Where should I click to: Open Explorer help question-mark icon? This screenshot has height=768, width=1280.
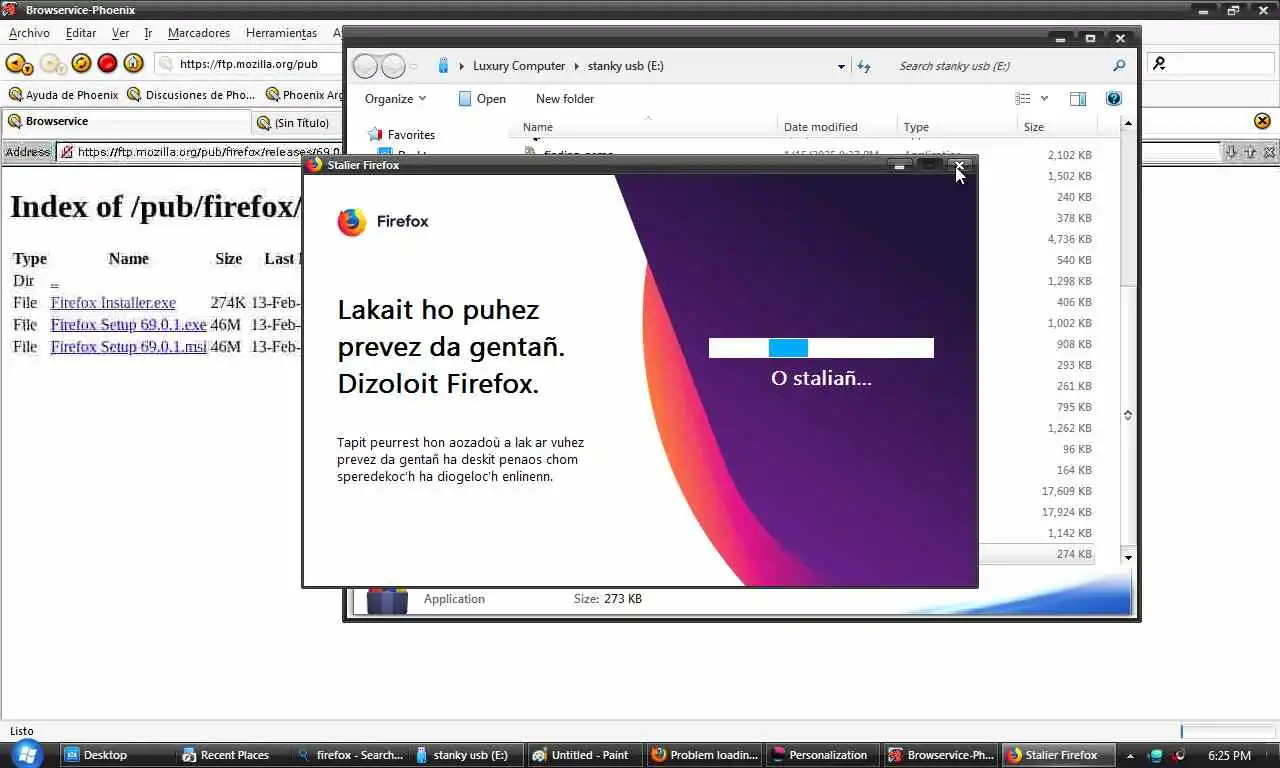tap(1114, 98)
